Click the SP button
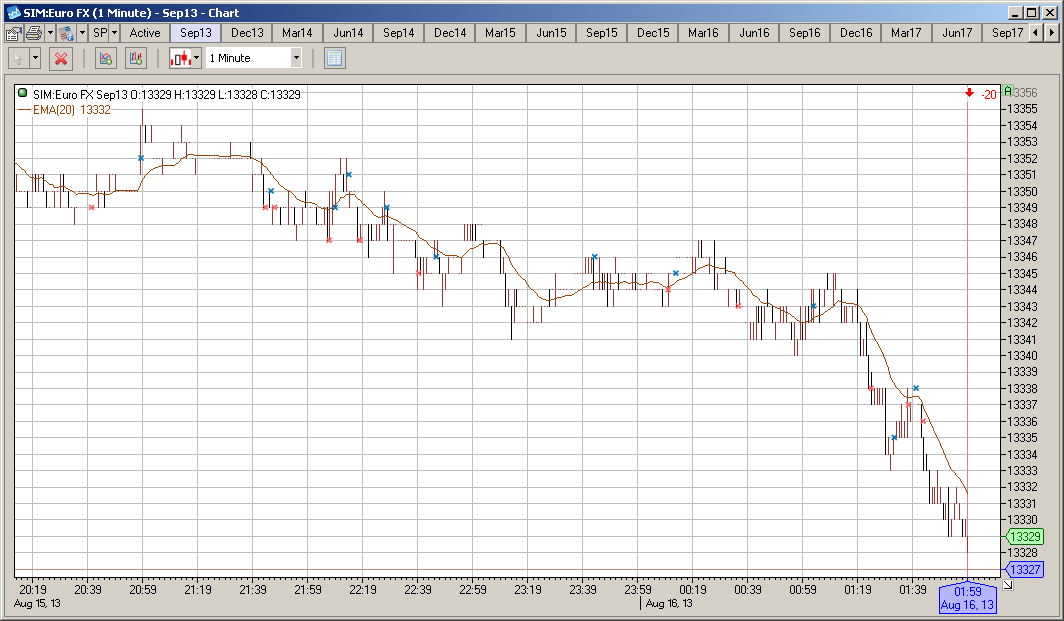 point(100,33)
